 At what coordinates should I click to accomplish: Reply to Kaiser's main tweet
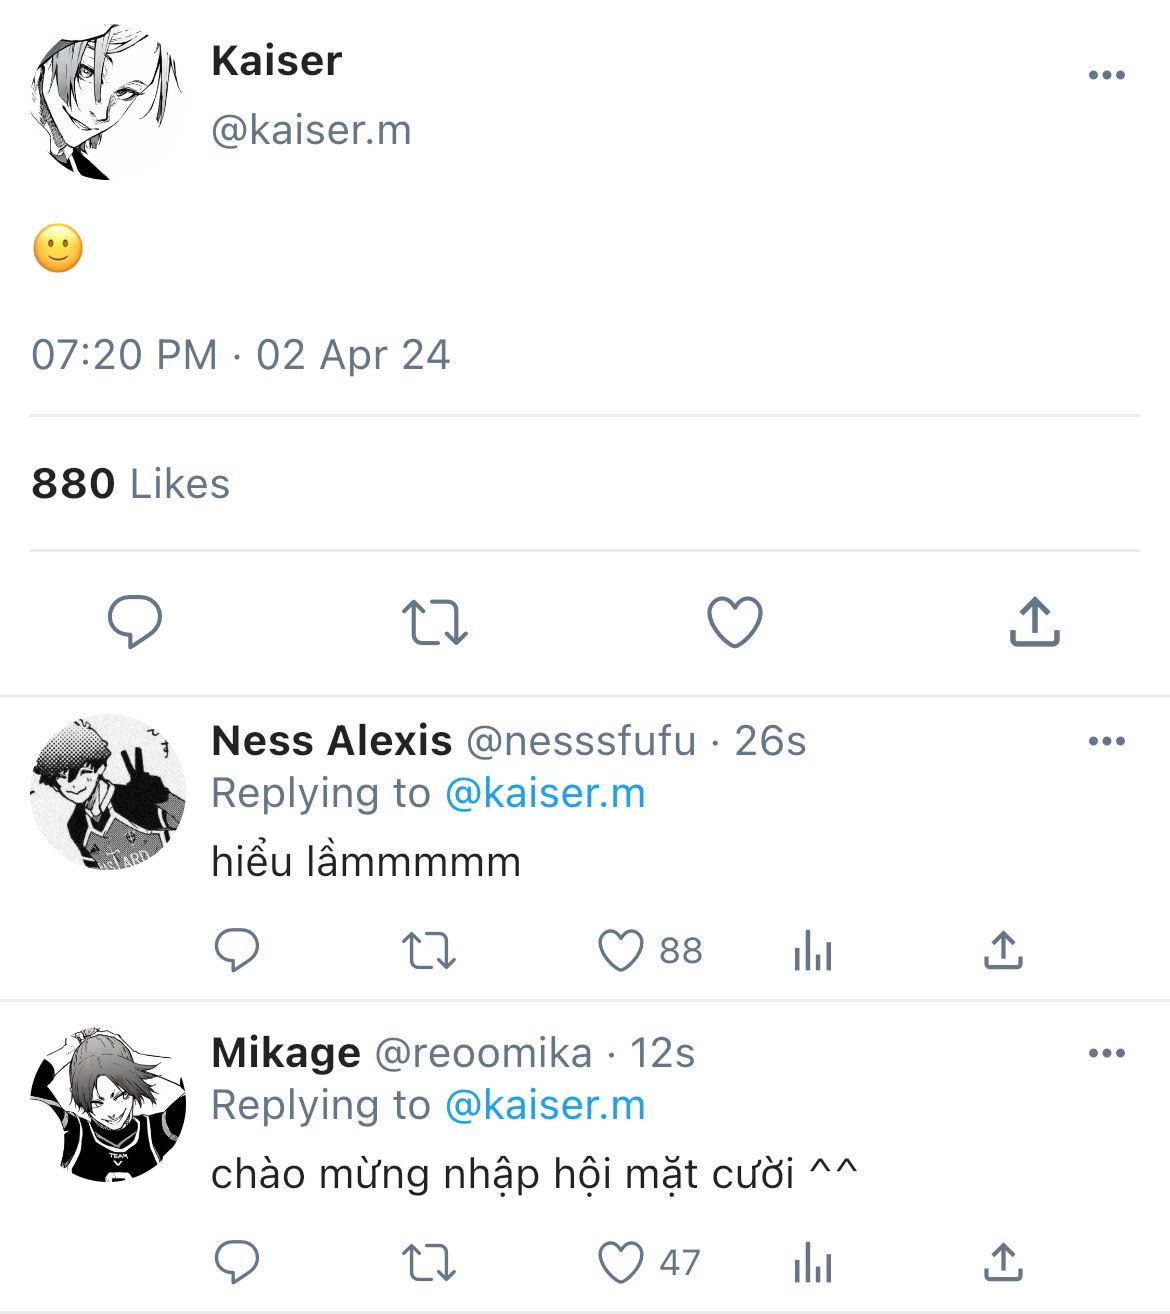(x=135, y=622)
